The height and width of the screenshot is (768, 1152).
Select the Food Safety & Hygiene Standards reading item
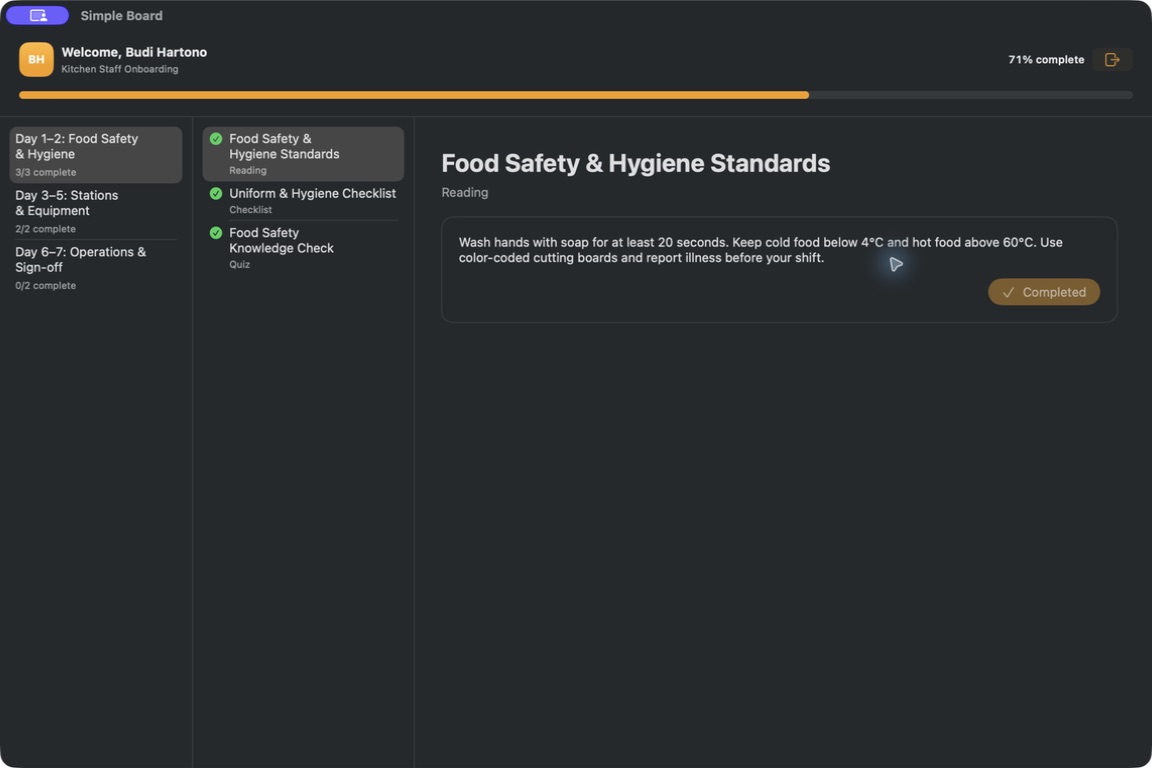coord(303,154)
